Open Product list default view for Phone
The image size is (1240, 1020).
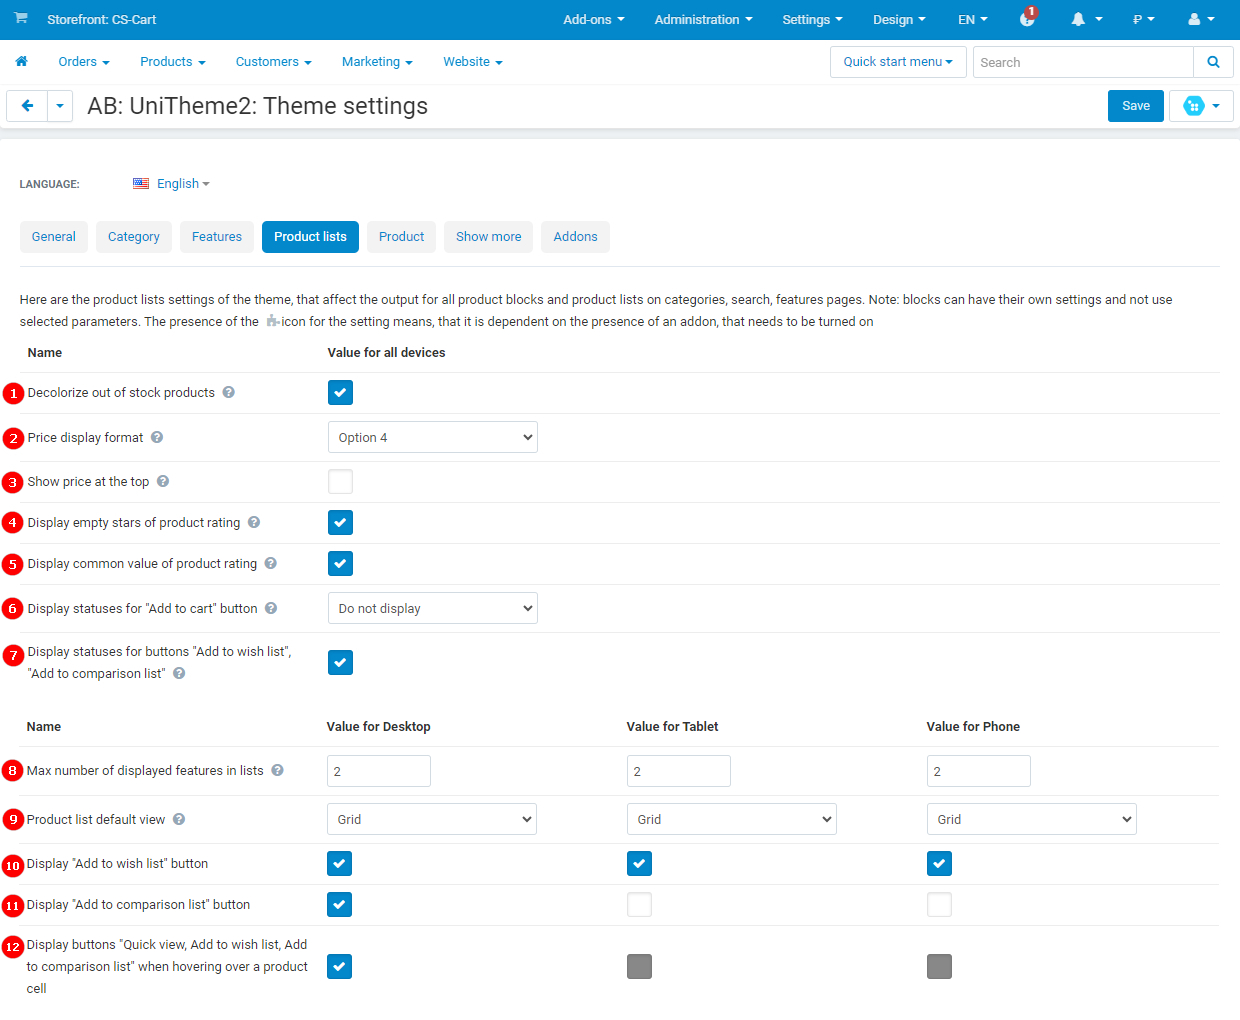pyautogui.click(x=1031, y=820)
